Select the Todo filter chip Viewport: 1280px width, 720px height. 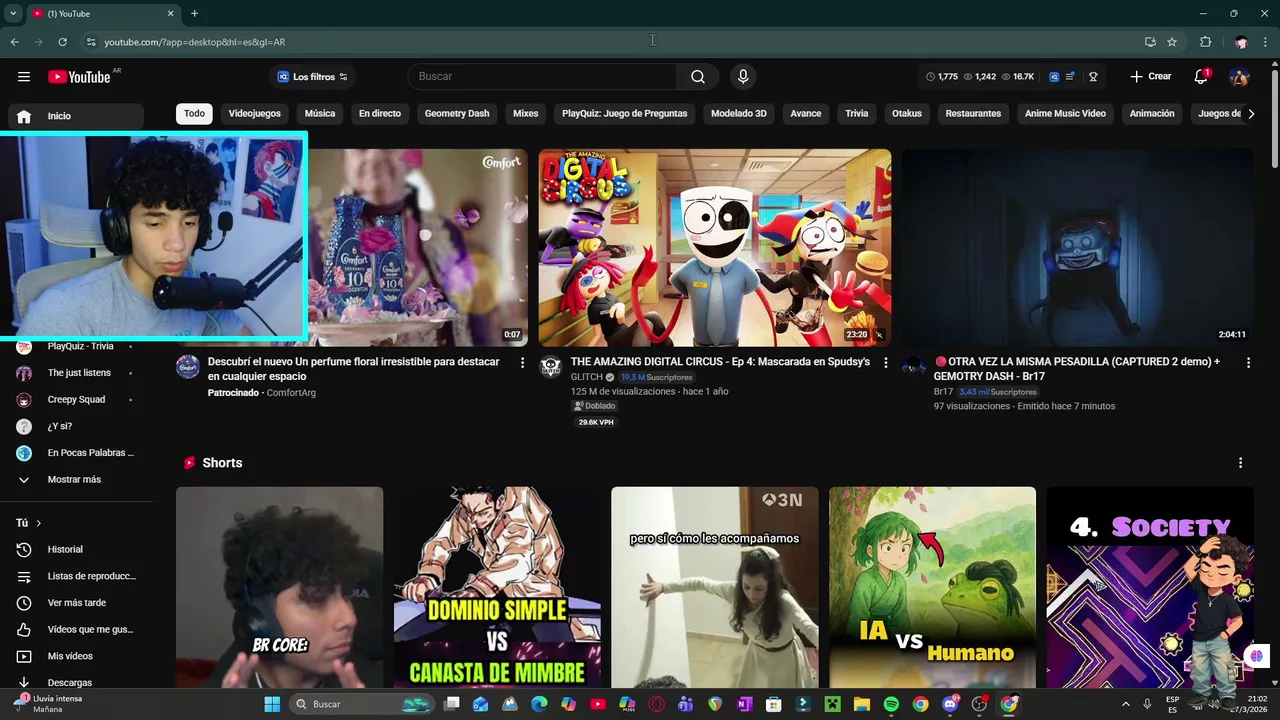(194, 113)
